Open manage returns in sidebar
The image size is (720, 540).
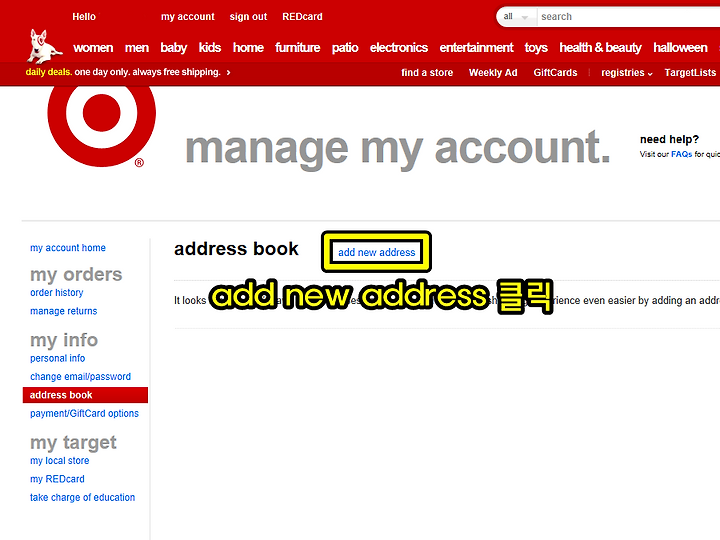click(x=63, y=311)
